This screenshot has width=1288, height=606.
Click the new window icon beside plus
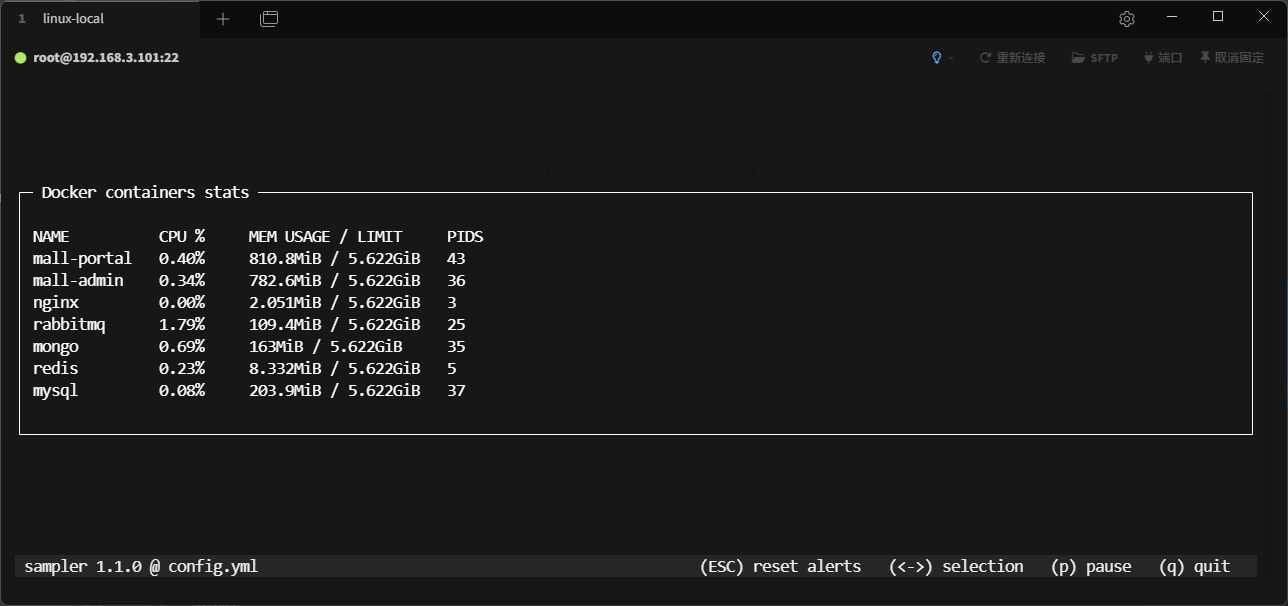point(269,19)
